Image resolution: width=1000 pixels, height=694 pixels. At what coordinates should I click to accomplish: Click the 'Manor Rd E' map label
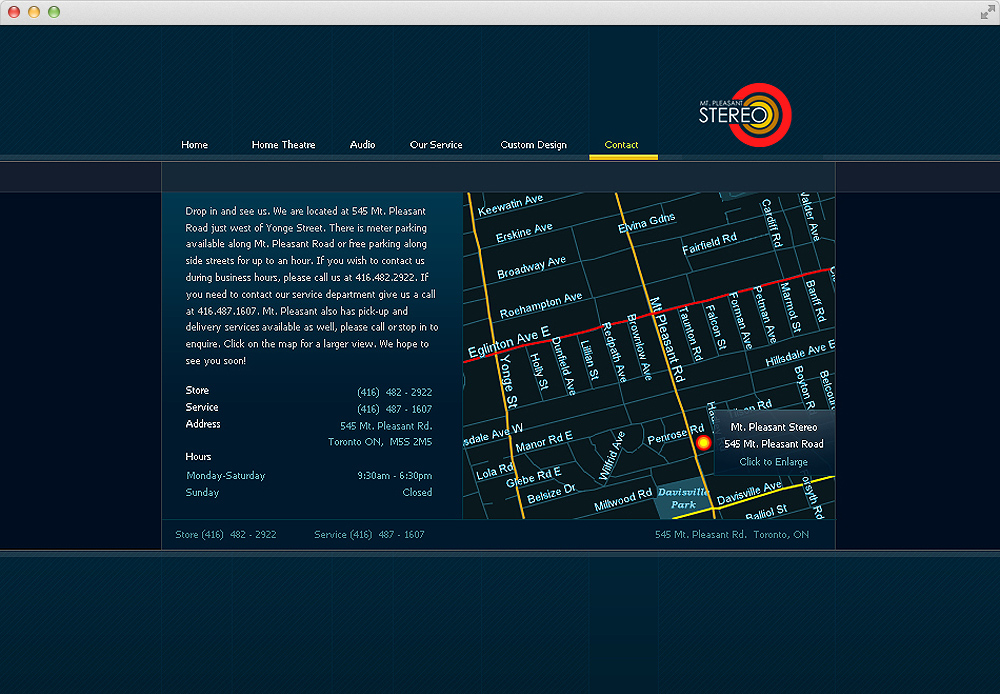544,441
